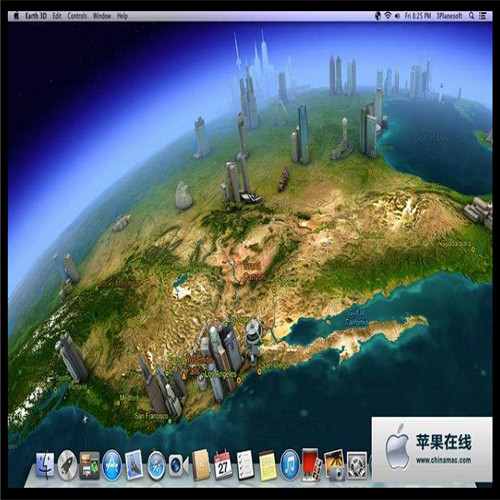Open the Edit menu
The height and width of the screenshot is (500, 500).
coord(57,16)
